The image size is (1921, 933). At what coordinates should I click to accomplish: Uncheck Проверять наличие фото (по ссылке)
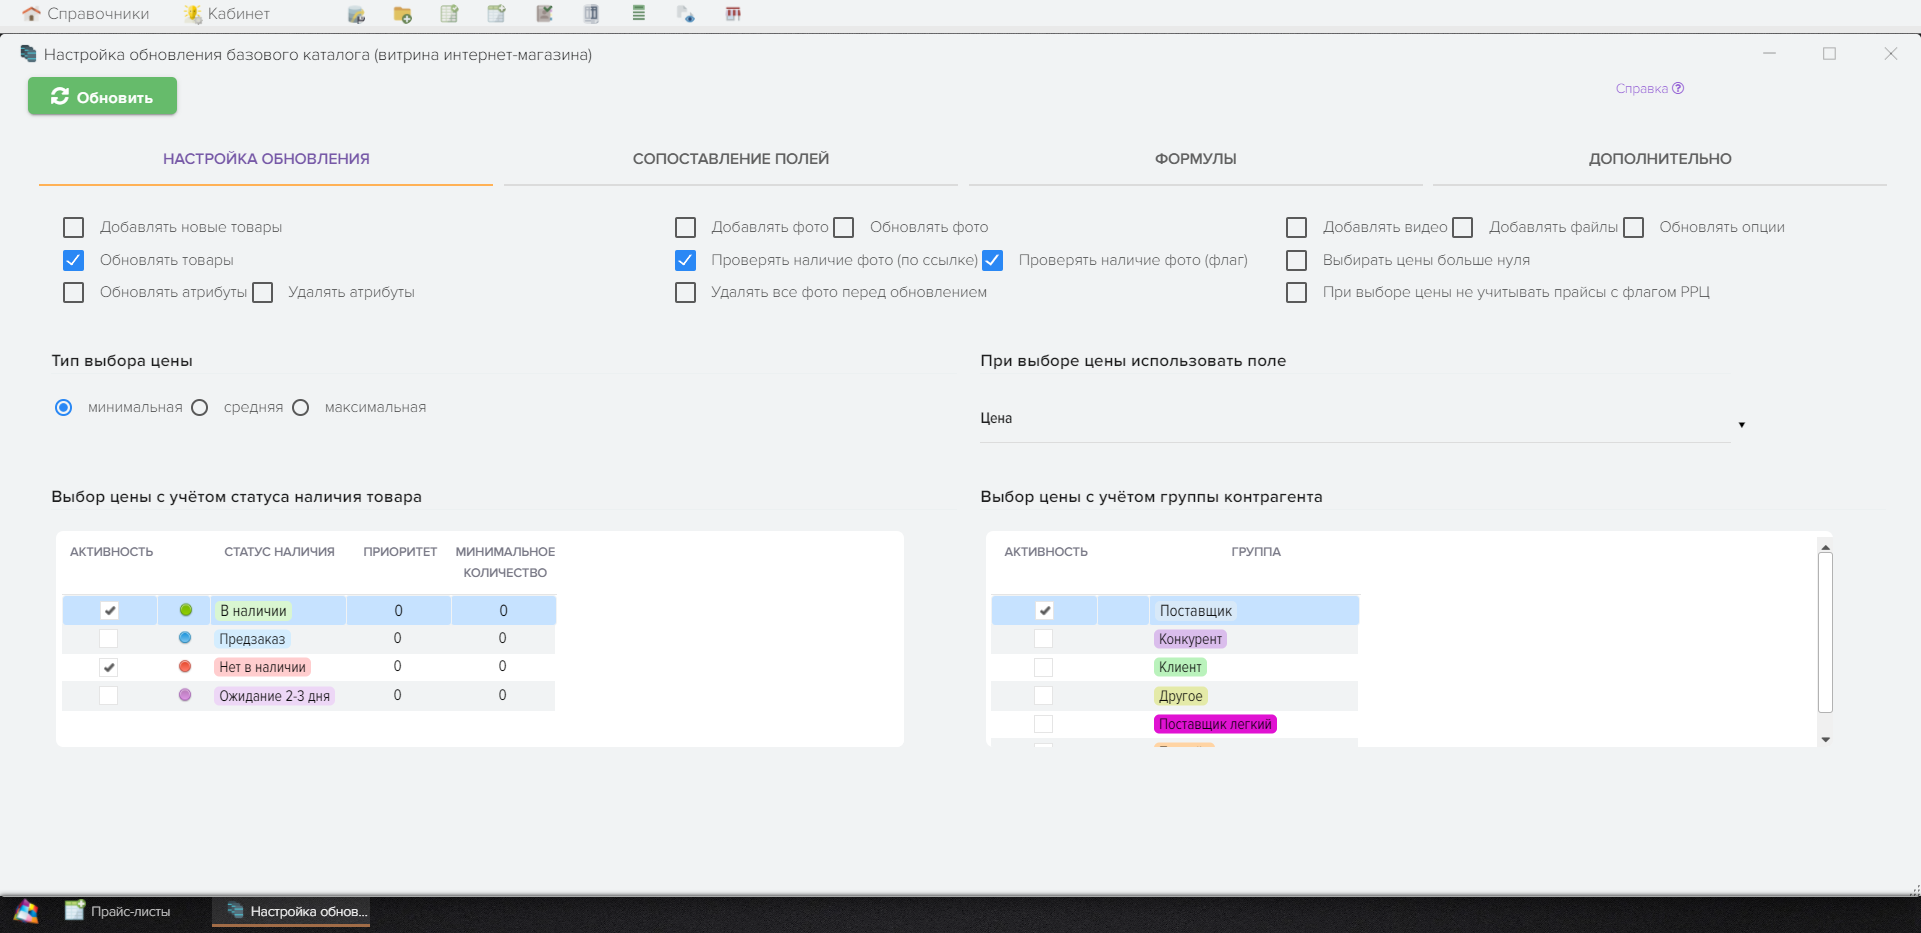pos(685,260)
